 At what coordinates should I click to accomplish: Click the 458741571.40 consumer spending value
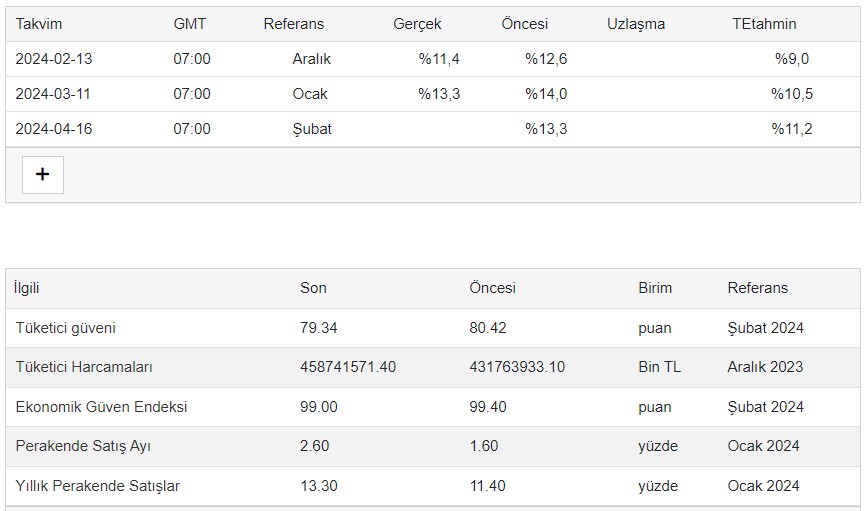click(348, 367)
